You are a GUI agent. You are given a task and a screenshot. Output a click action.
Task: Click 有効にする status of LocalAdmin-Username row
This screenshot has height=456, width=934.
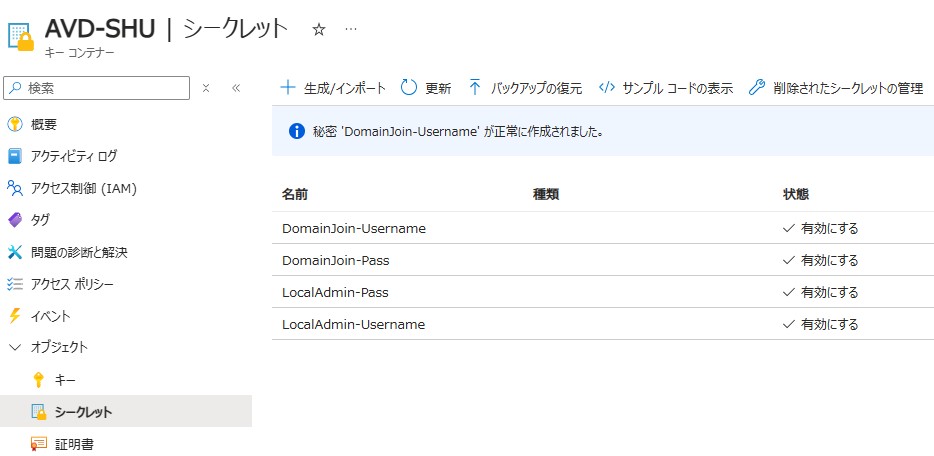point(820,324)
